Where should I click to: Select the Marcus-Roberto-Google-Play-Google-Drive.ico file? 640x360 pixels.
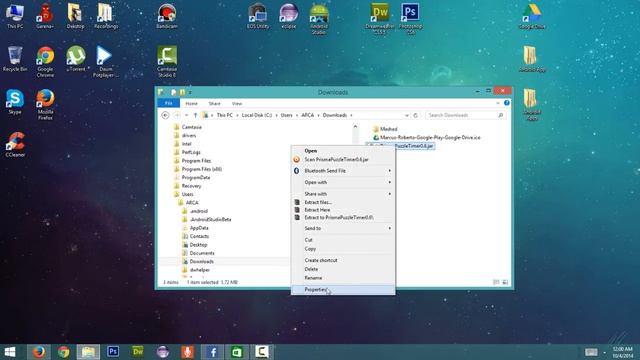(430, 138)
